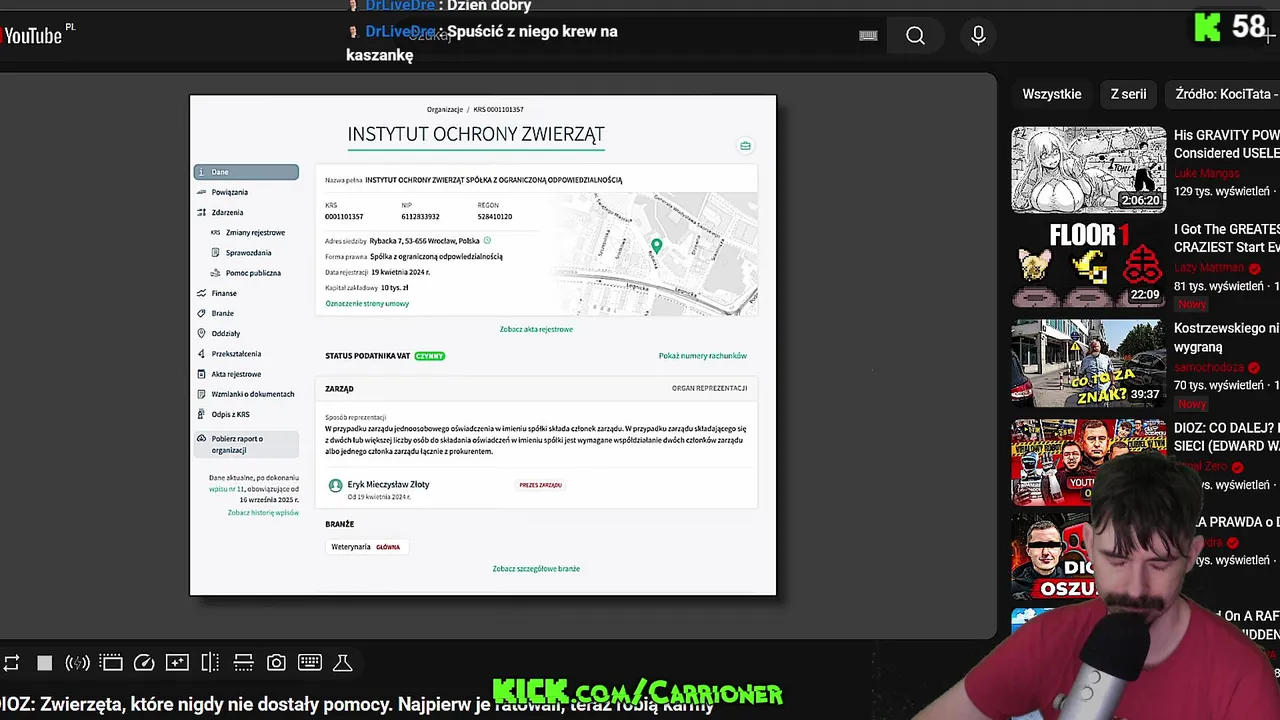Click the voice search microphone icon
1280x720 pixels.
pyautogui.click(x=978, y=36)
